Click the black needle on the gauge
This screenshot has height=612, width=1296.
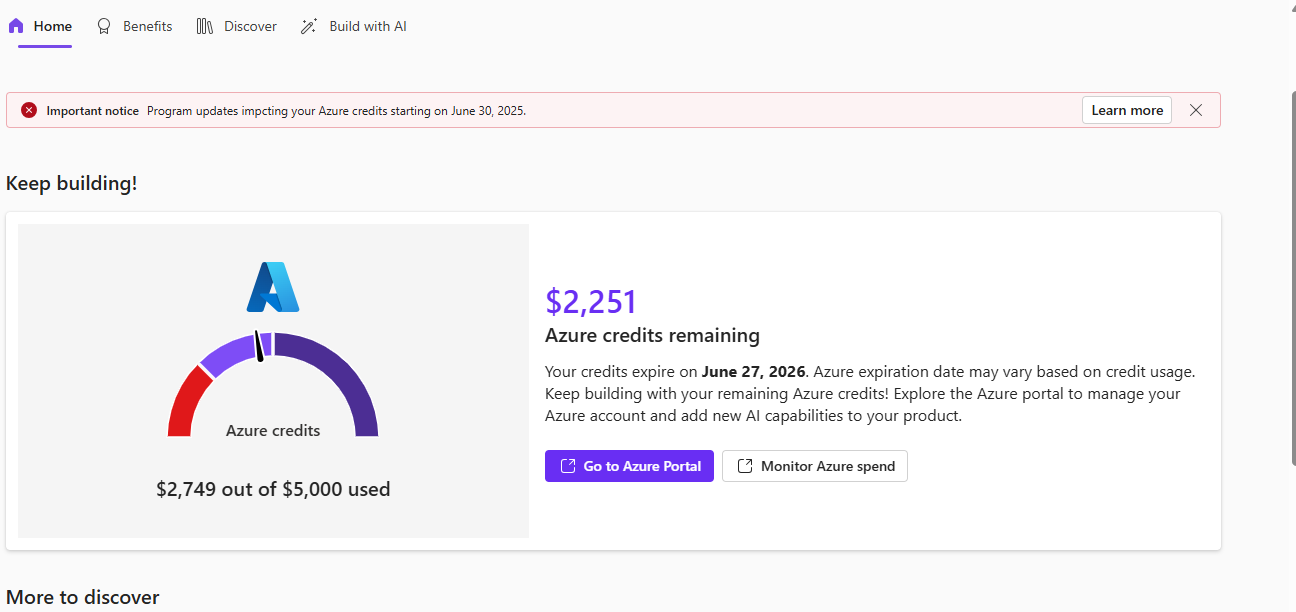(259, 346)
